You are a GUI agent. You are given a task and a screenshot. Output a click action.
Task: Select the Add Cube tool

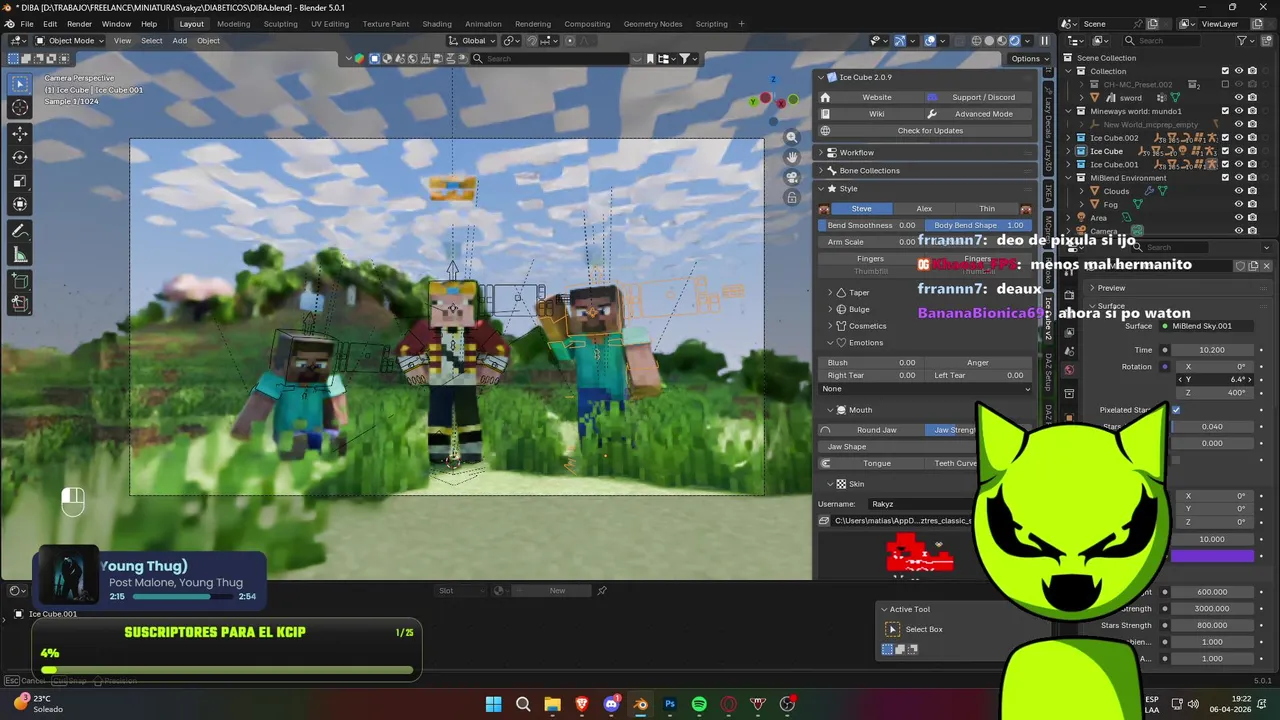(x=20, y=282)
